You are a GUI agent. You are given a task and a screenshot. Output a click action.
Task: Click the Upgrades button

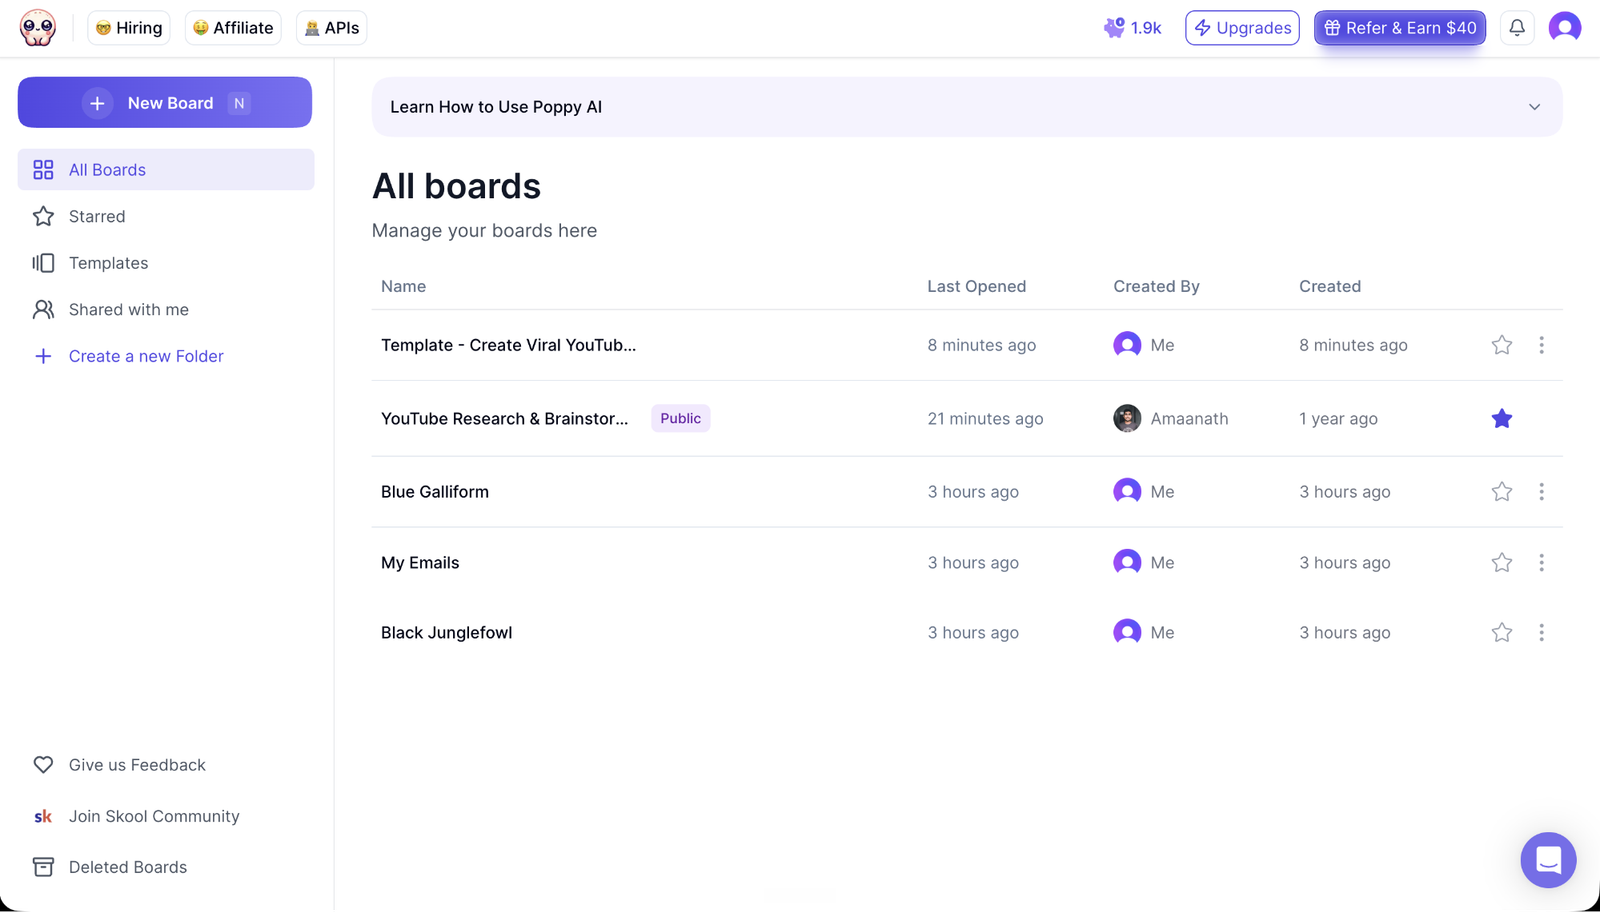(1243, 28)
